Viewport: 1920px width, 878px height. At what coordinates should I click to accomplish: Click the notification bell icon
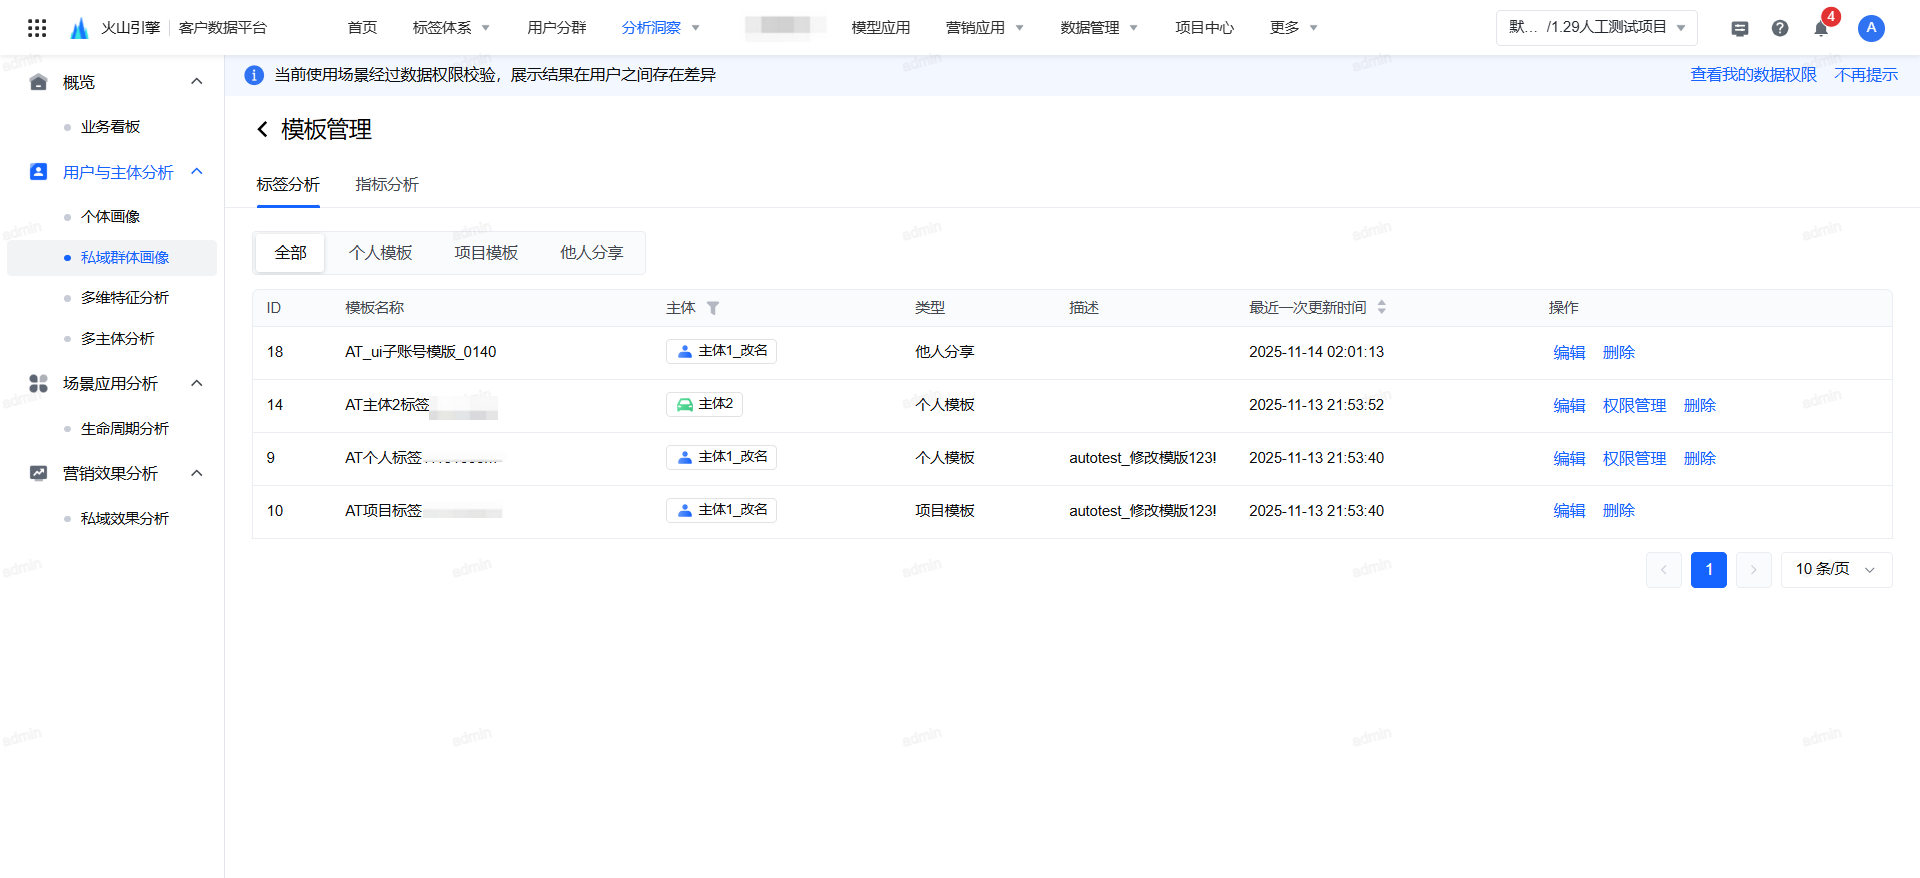(x=1821, y=28)
